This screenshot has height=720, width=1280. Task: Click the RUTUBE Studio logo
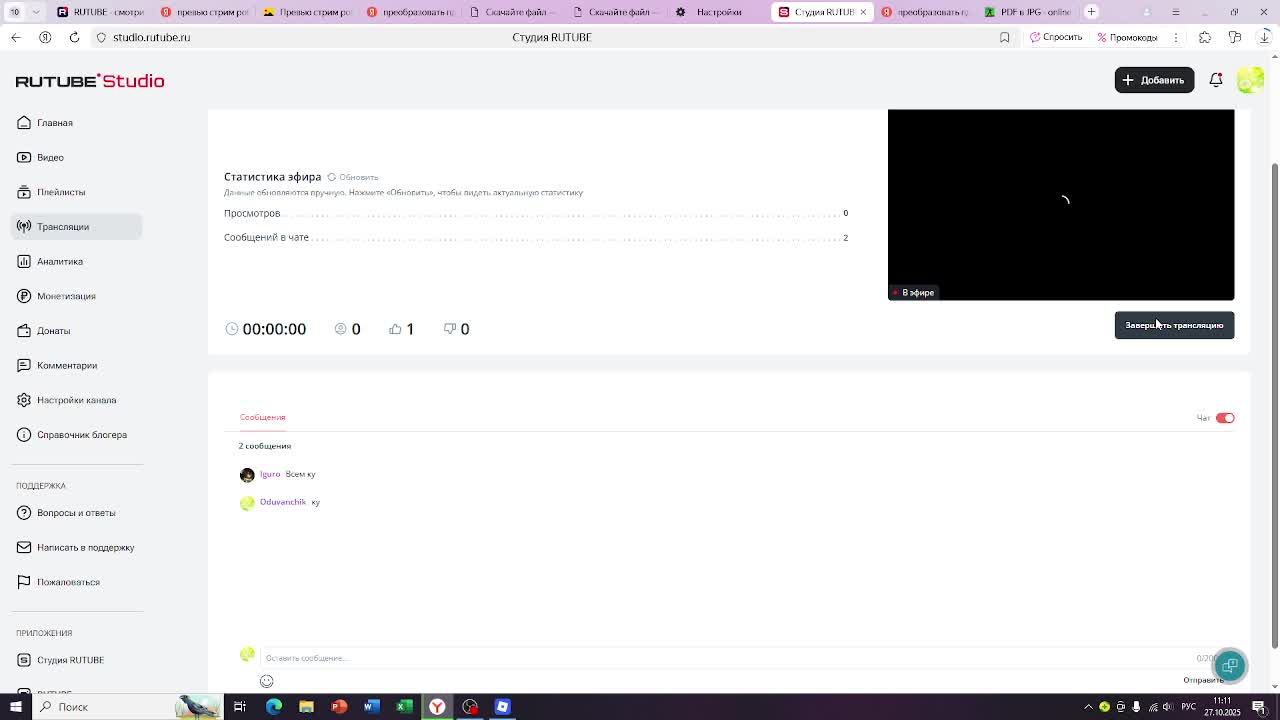pyautogui.click(x=90, y=81)
